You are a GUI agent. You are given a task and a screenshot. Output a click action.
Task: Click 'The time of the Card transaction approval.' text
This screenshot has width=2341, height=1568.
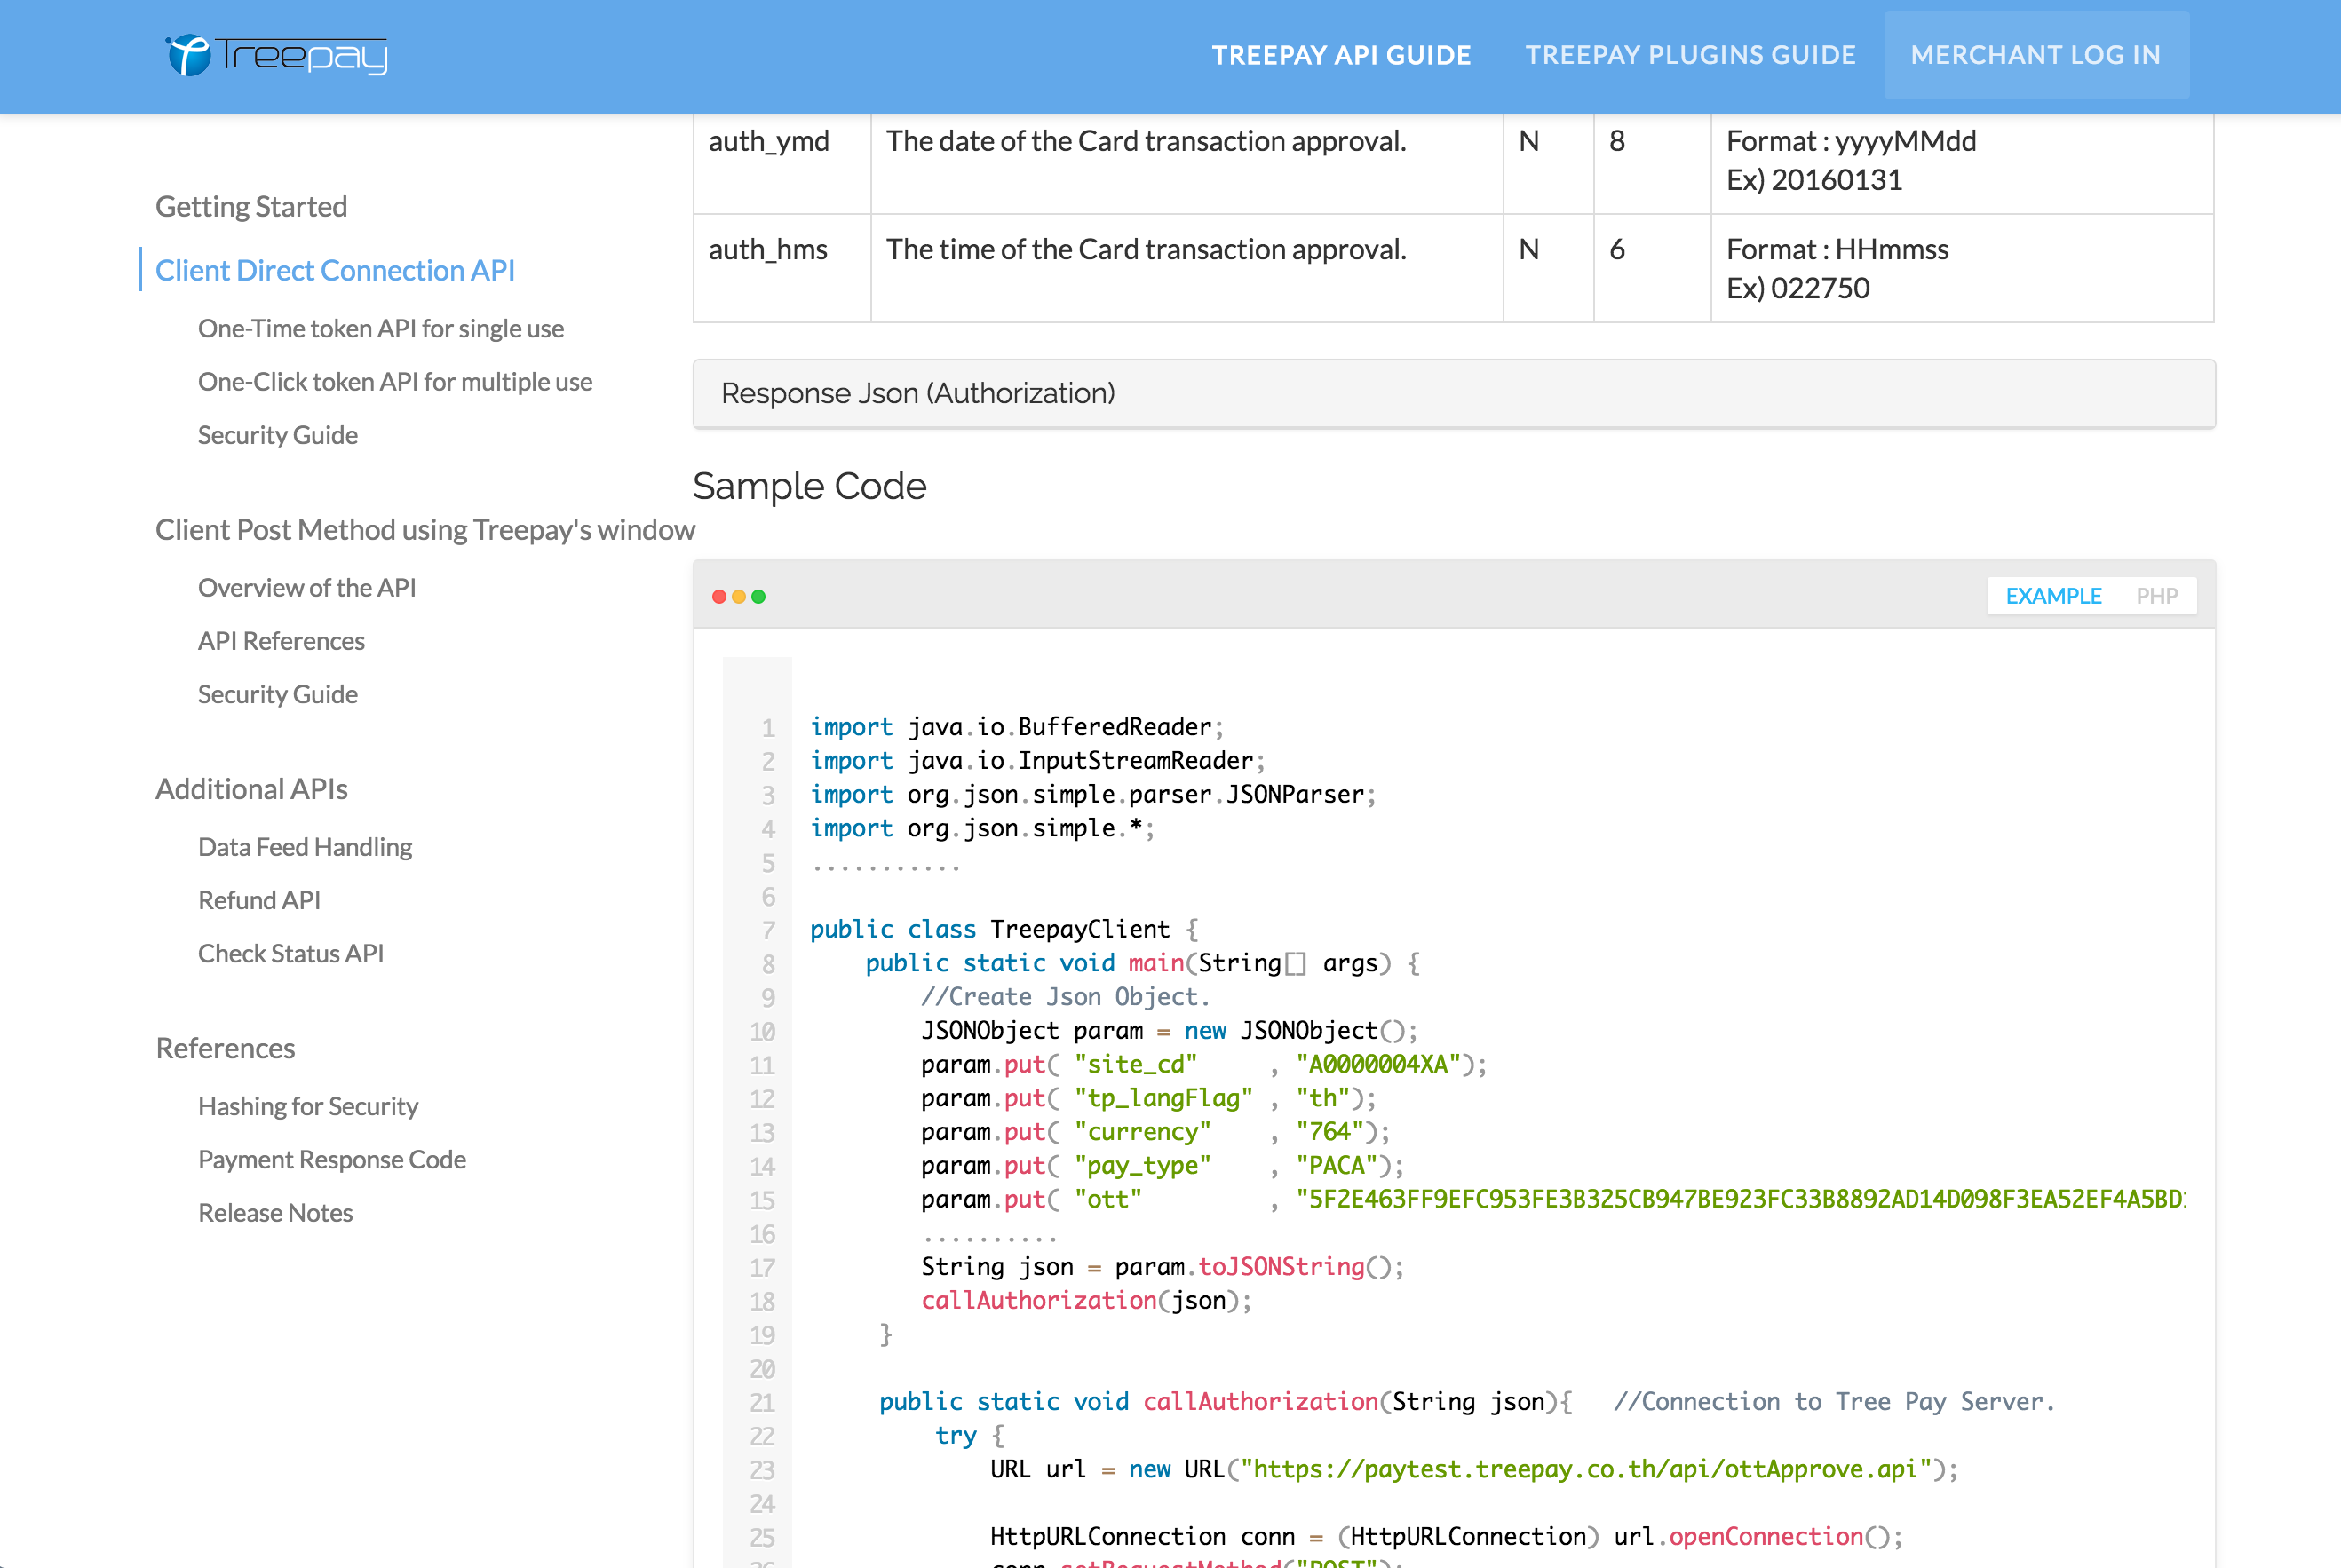tap(1146, 249)
